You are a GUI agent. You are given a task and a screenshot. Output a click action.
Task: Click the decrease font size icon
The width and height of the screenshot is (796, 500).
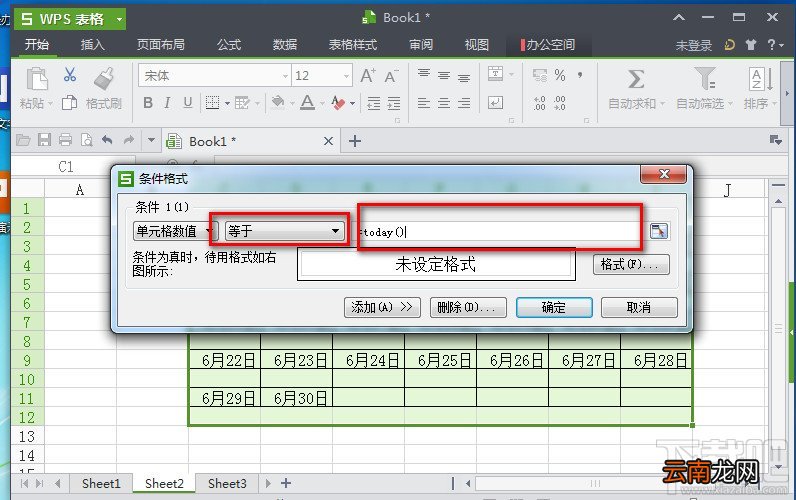coord(391,76)
